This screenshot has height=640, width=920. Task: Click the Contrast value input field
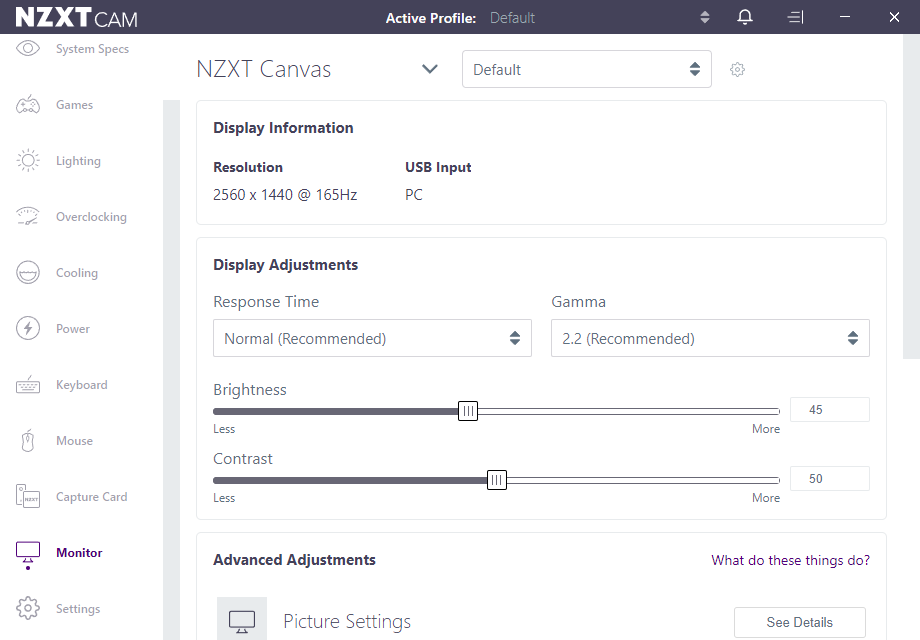[829, 479]
